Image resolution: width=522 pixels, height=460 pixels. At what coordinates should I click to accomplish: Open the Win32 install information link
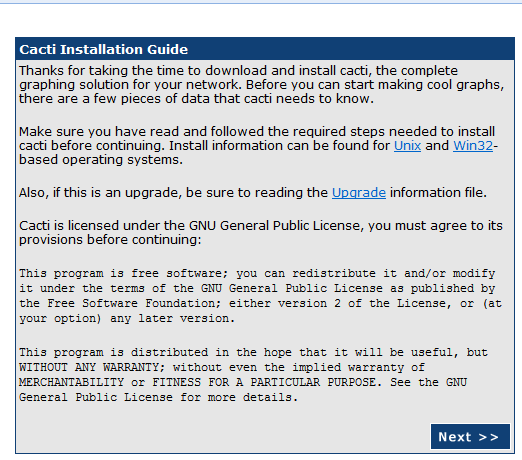pos(473,146)
